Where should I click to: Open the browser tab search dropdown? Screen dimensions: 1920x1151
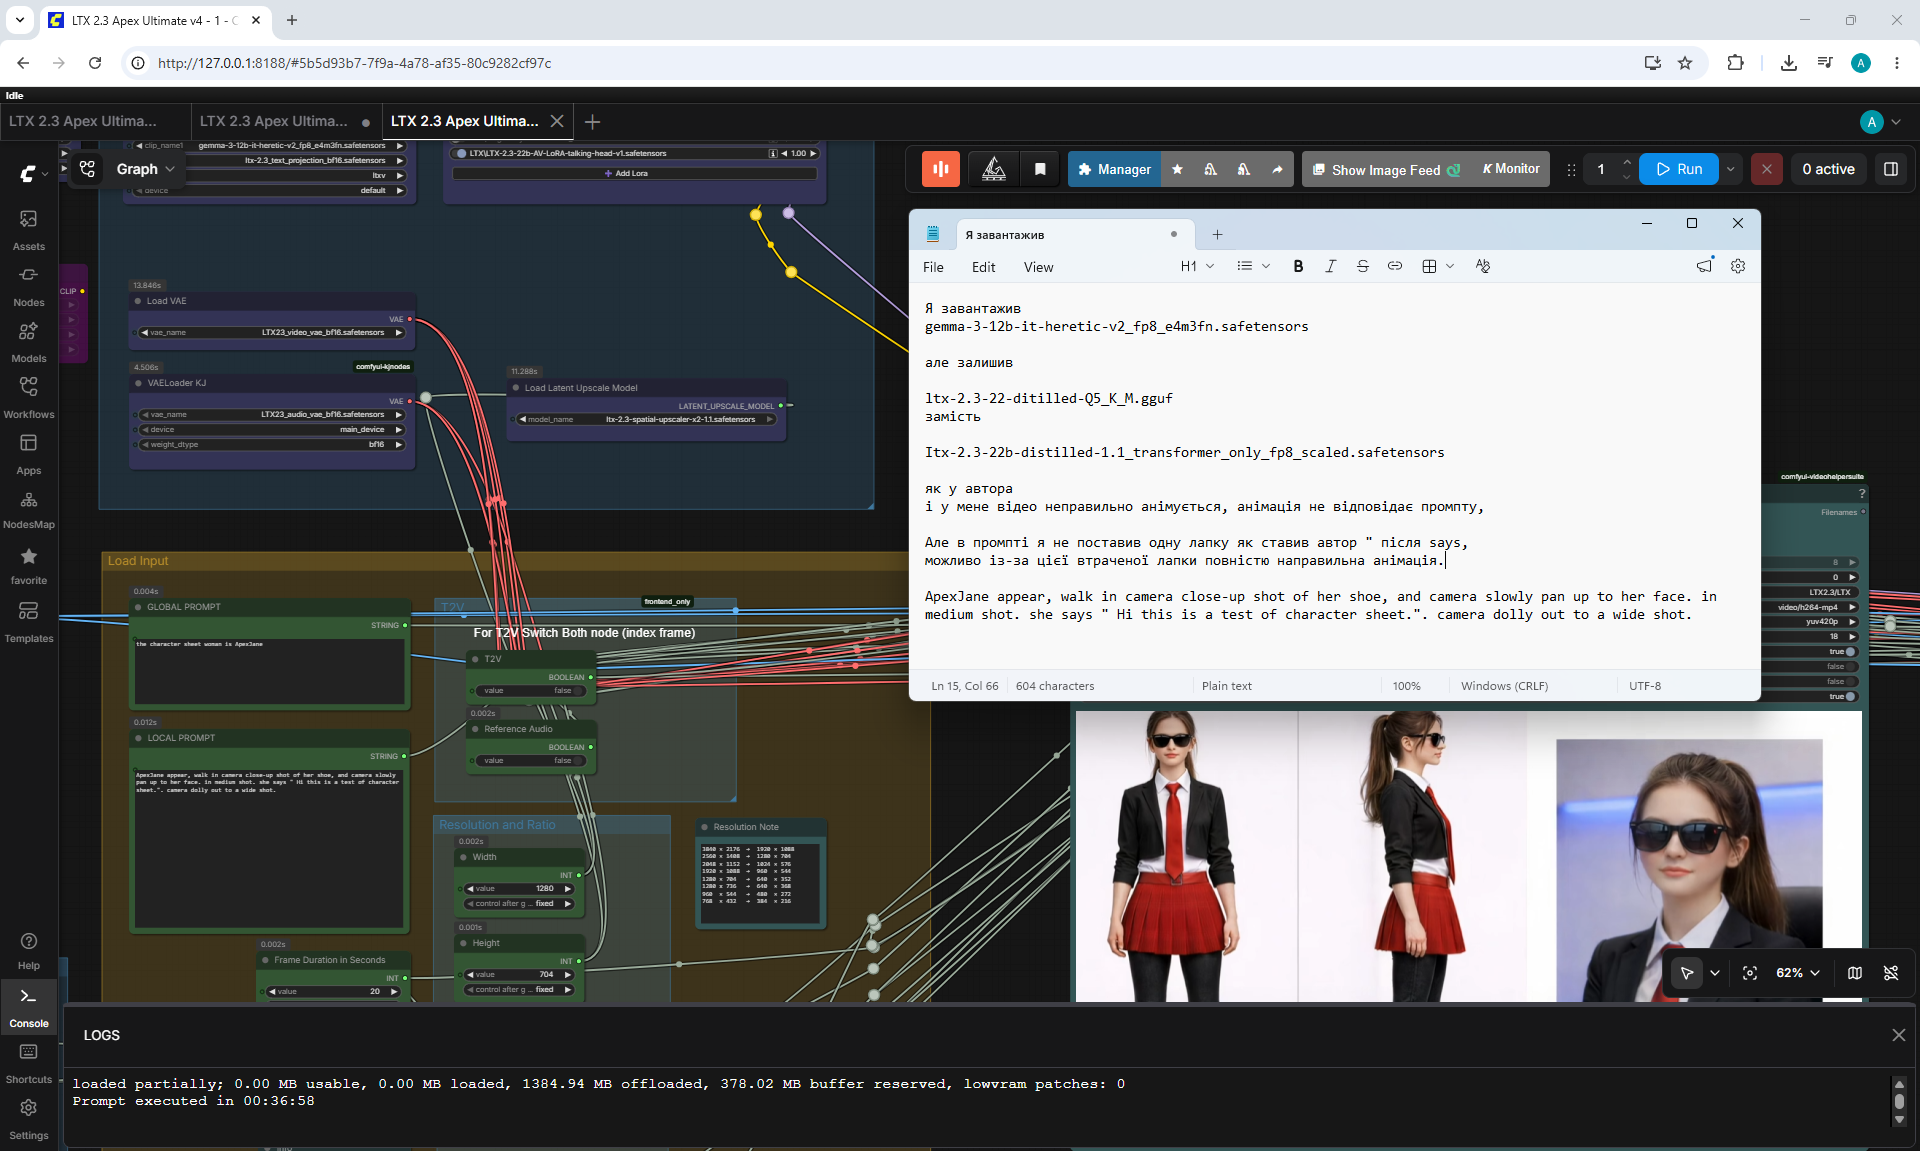pyautogui.click(x=20, y=20)
